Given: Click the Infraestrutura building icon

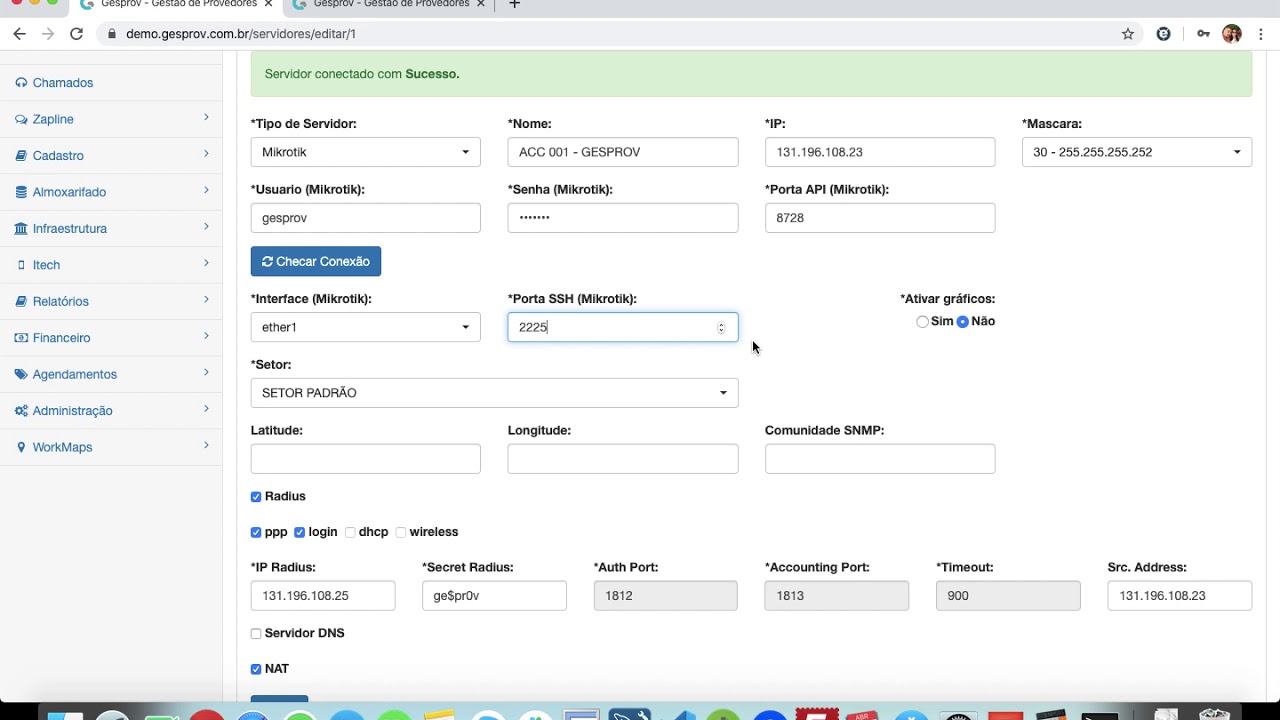Looking at the screenshot, I should click(21, 229).
